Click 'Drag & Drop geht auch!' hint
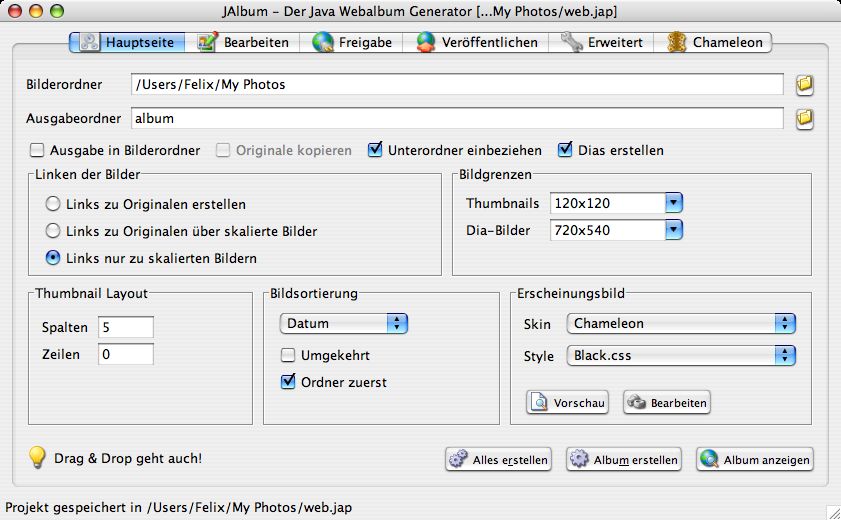This screenshot has height=520, width=841. (x=128, y=458)
